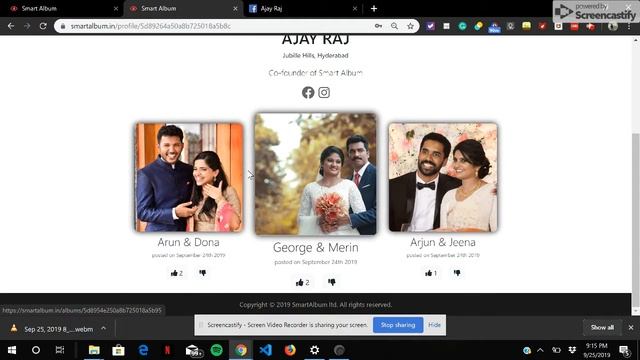
Task: Close the Ajay Raj tab
Action: pos(354,9)
